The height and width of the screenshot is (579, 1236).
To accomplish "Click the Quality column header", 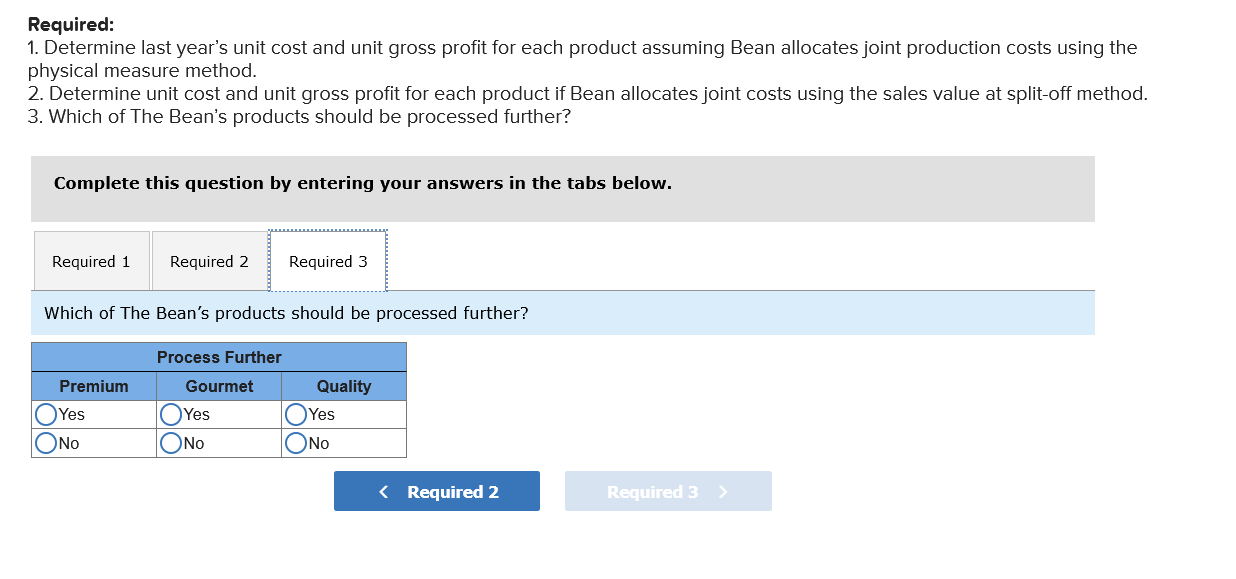I will [344, 386].
